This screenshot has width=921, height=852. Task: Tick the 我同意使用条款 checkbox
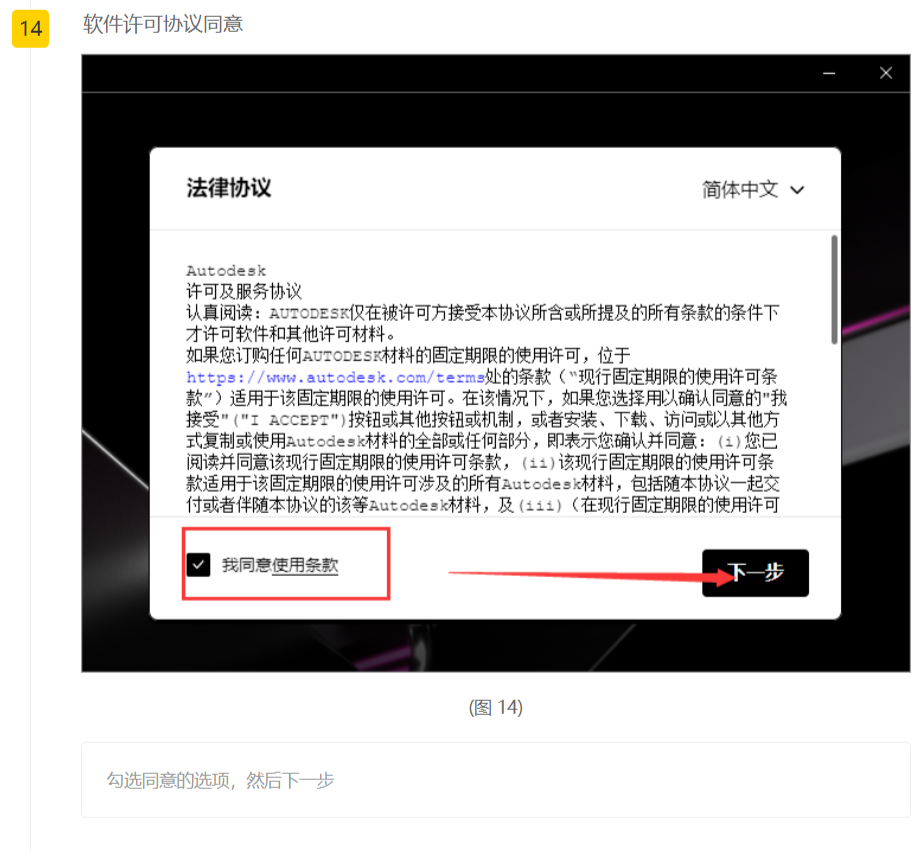[x=198, y=565]
